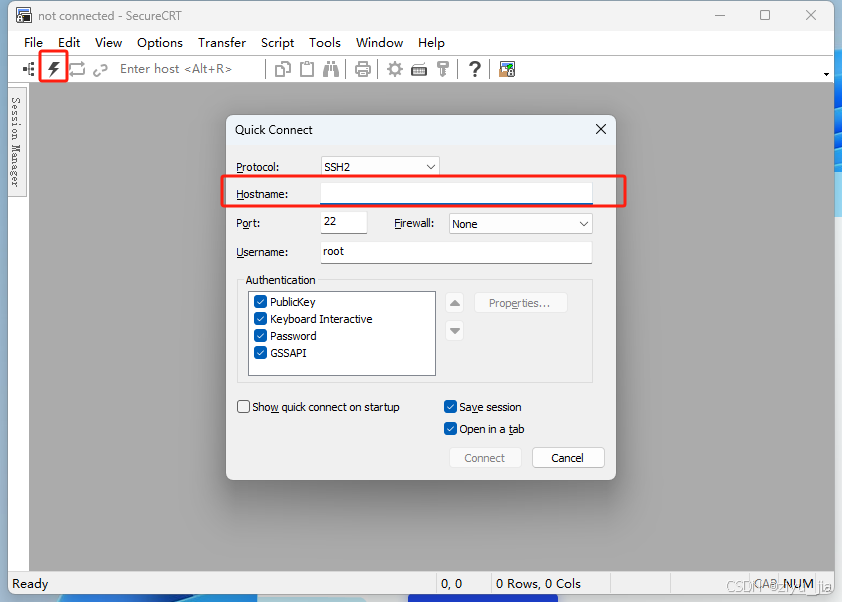
Task: Move selected authentication method up
Action: pyautogui.click(x=455, y=303)
